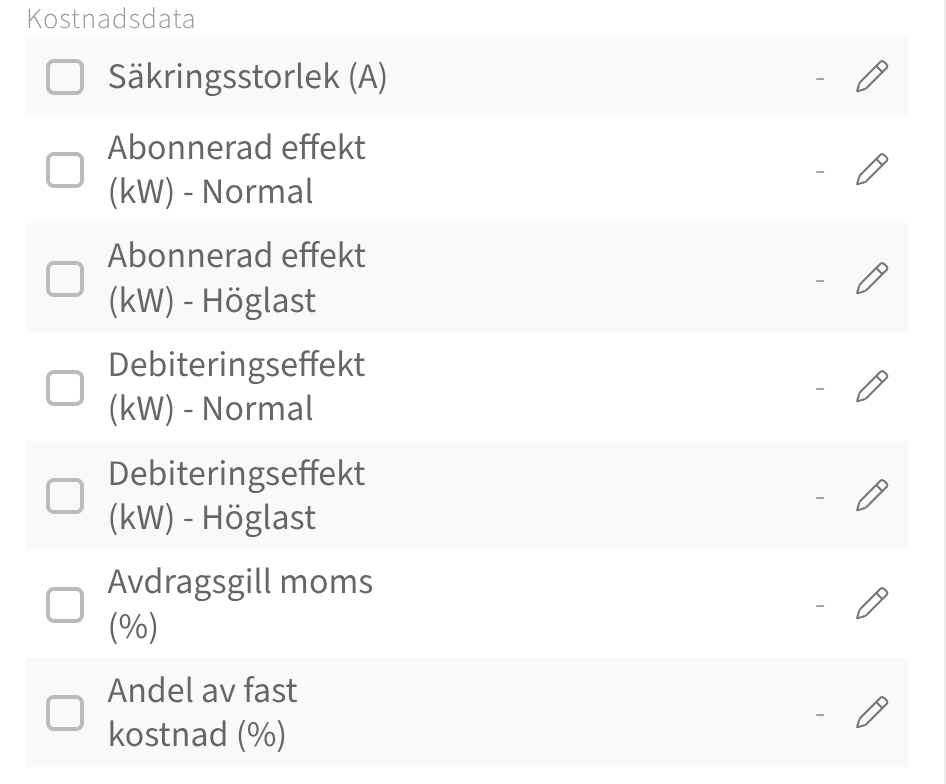
Task: Edit the Andel av fast kostnad value
Action: pyautogui.click(x=872, y=712)
